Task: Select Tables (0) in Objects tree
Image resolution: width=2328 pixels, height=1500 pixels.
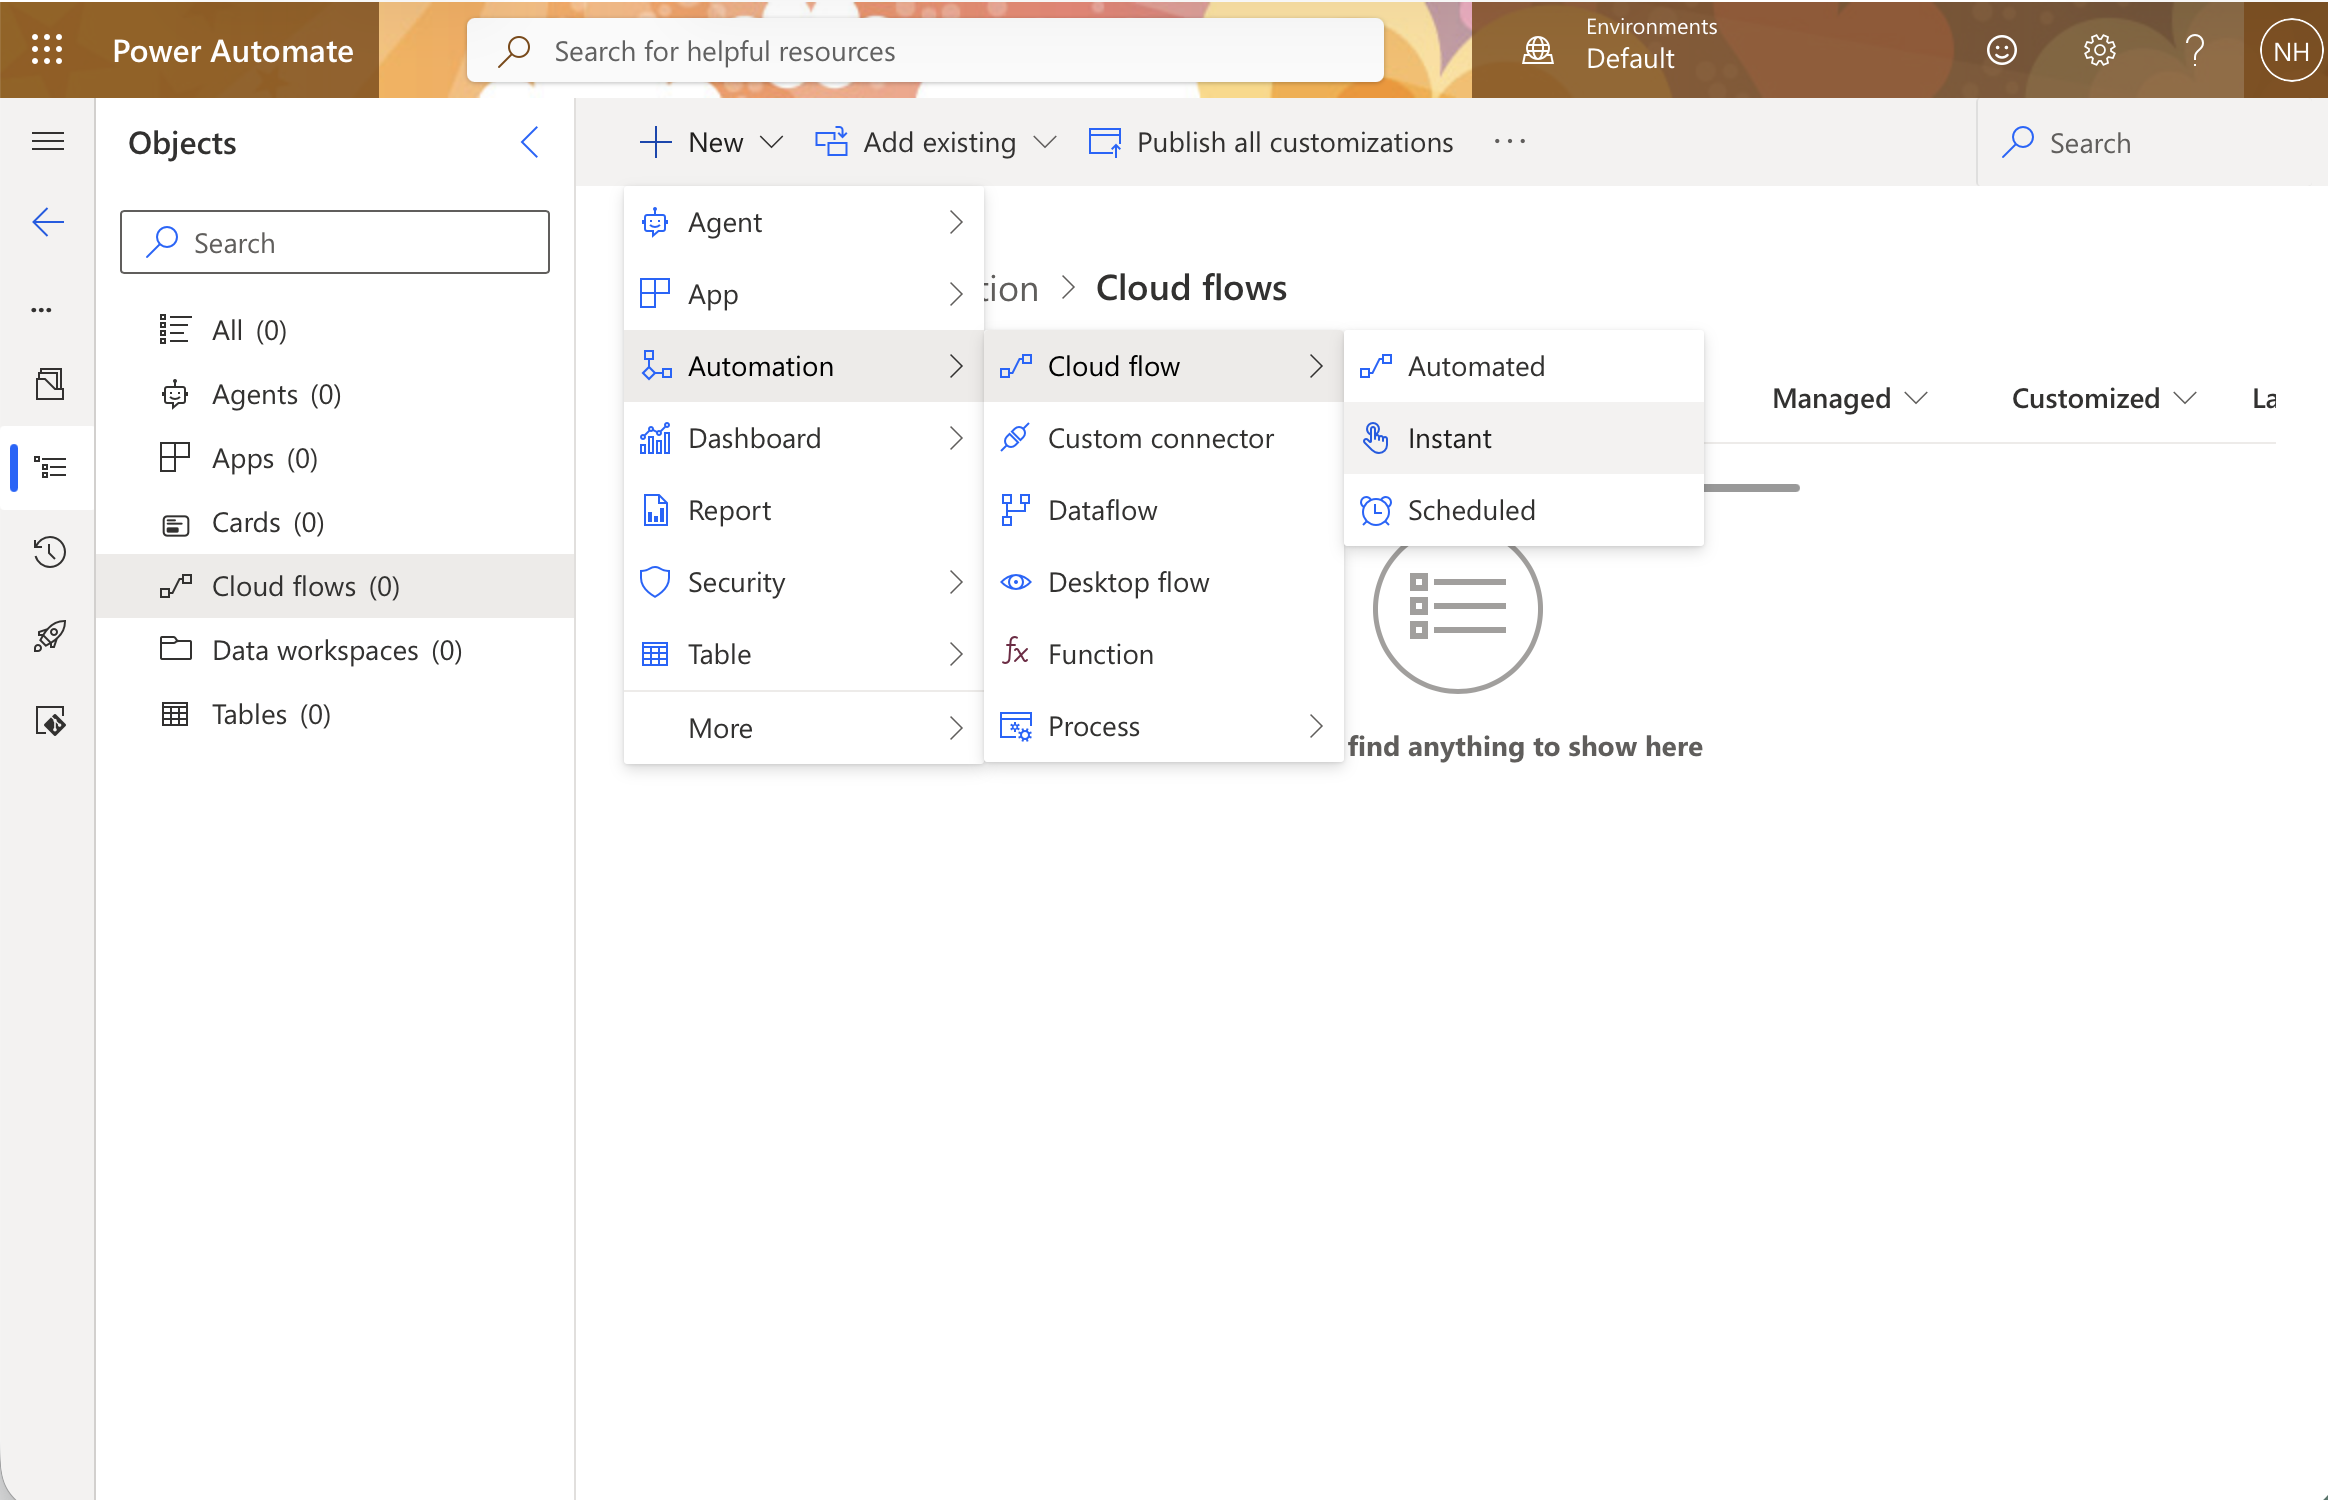Action: pyautogui.click(x=335, y=714)
